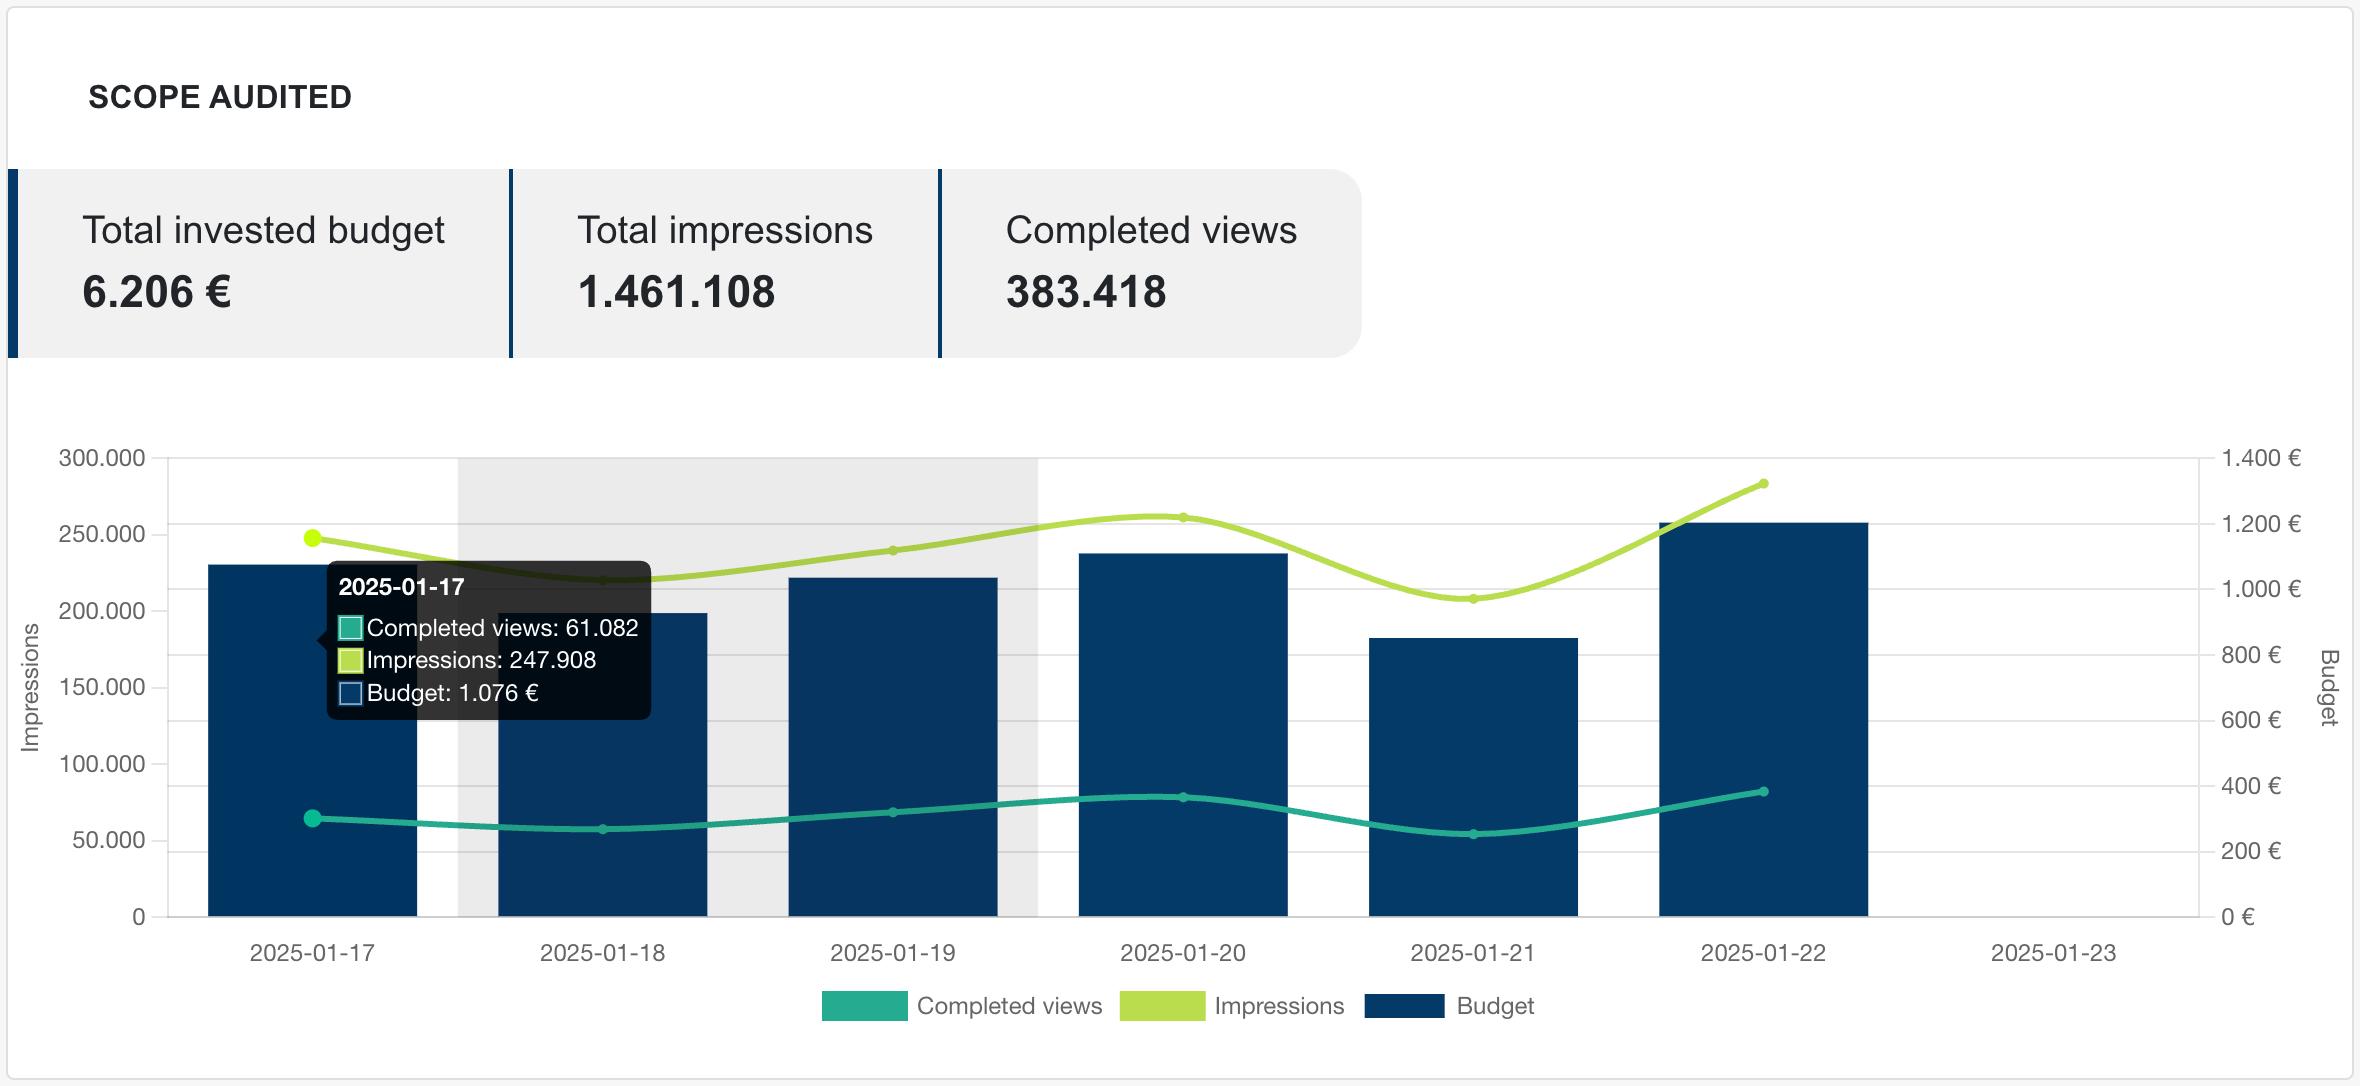Hide Impressions series via legend label
The width and height of the screenshot is (2360, 1086).
coord(1279,1006)
